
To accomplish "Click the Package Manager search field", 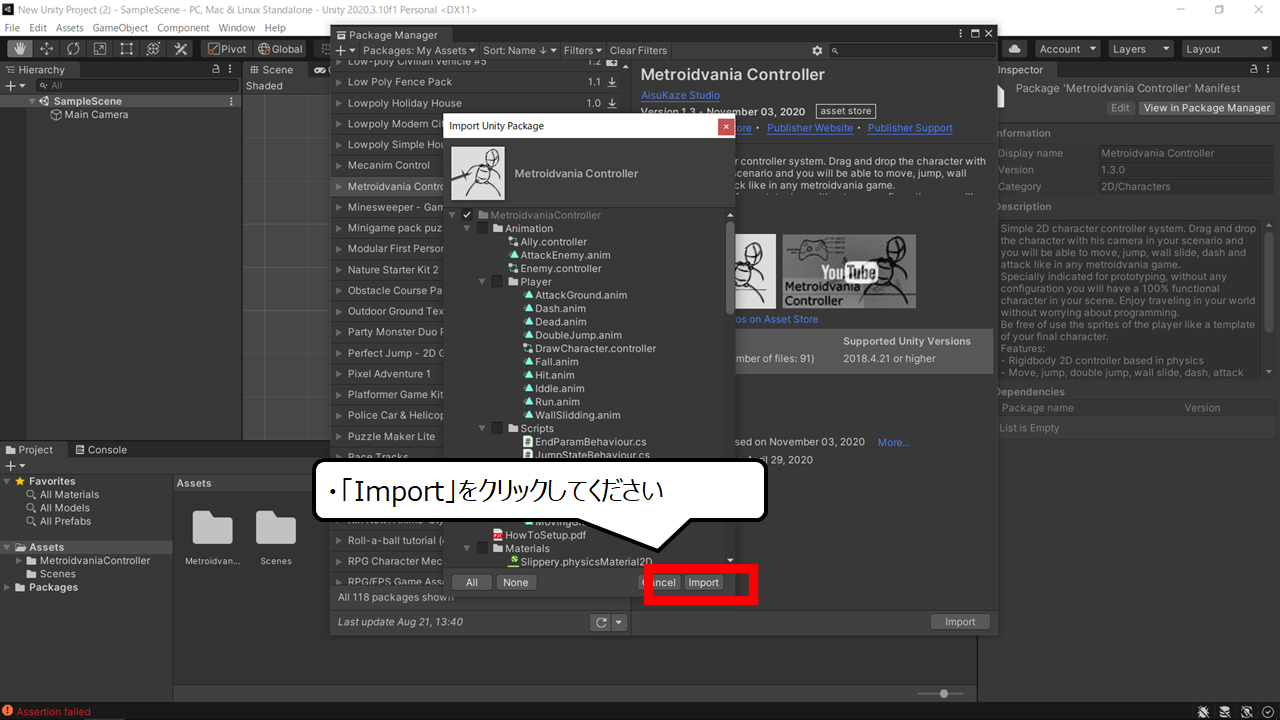I will pos(913,50).
